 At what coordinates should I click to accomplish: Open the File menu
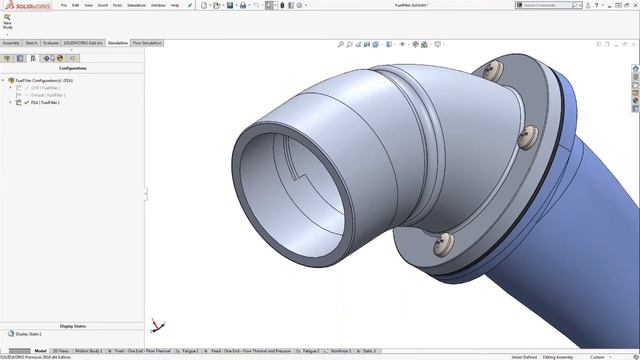[x=64, y=5]
